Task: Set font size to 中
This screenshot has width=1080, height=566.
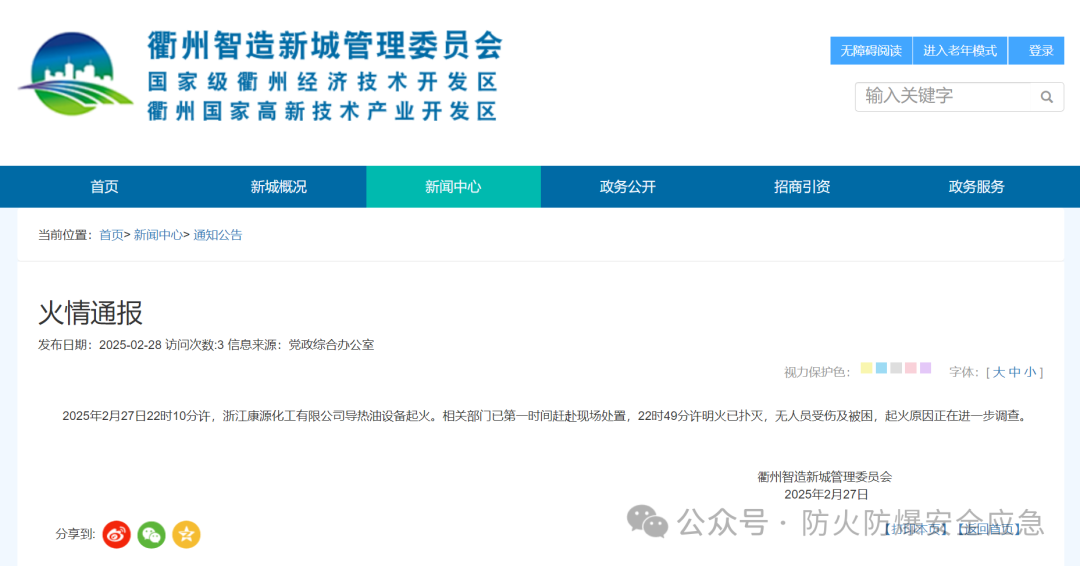Action: (1015, 373)
